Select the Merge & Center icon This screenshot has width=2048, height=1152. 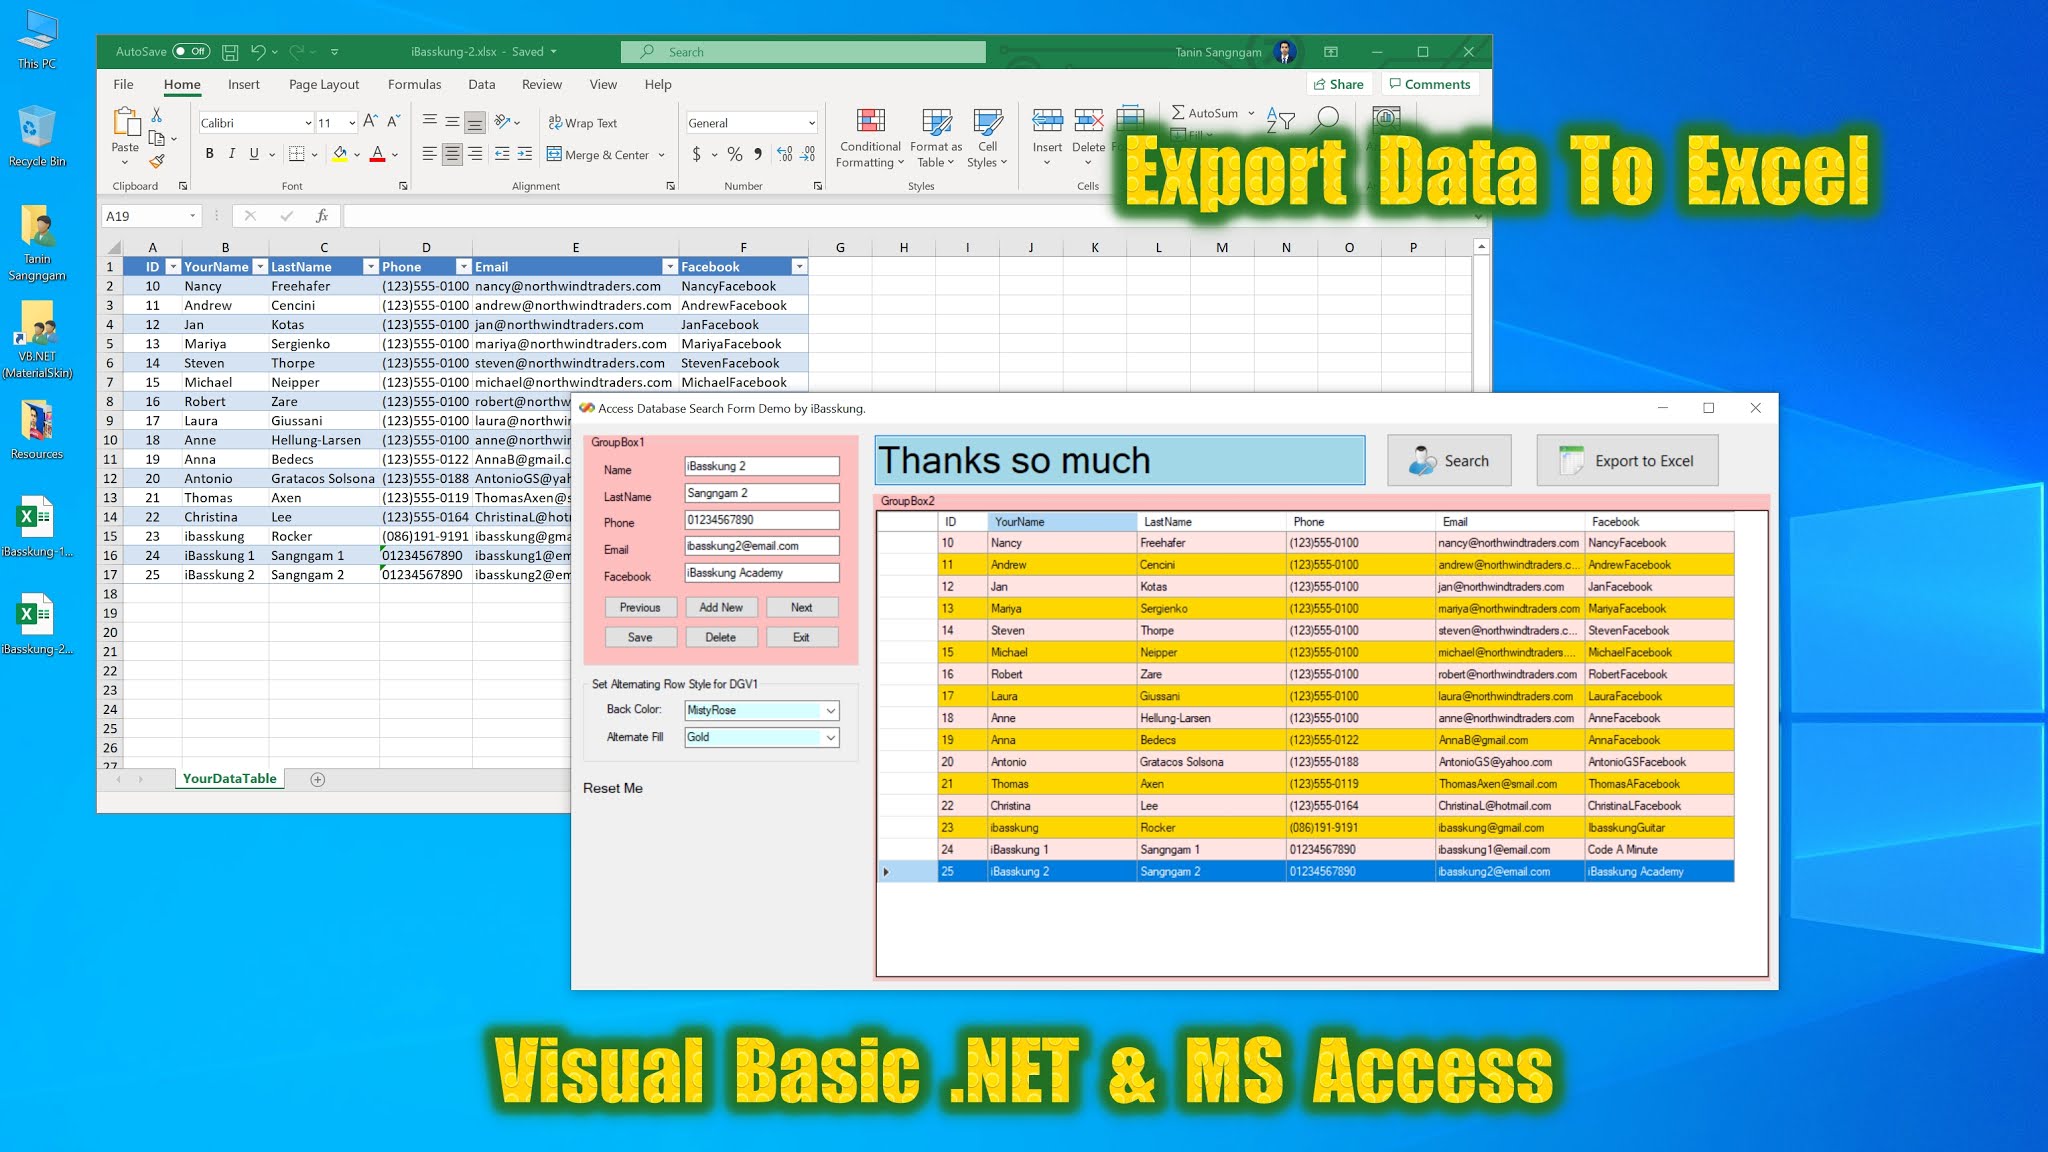click(556, 154)
